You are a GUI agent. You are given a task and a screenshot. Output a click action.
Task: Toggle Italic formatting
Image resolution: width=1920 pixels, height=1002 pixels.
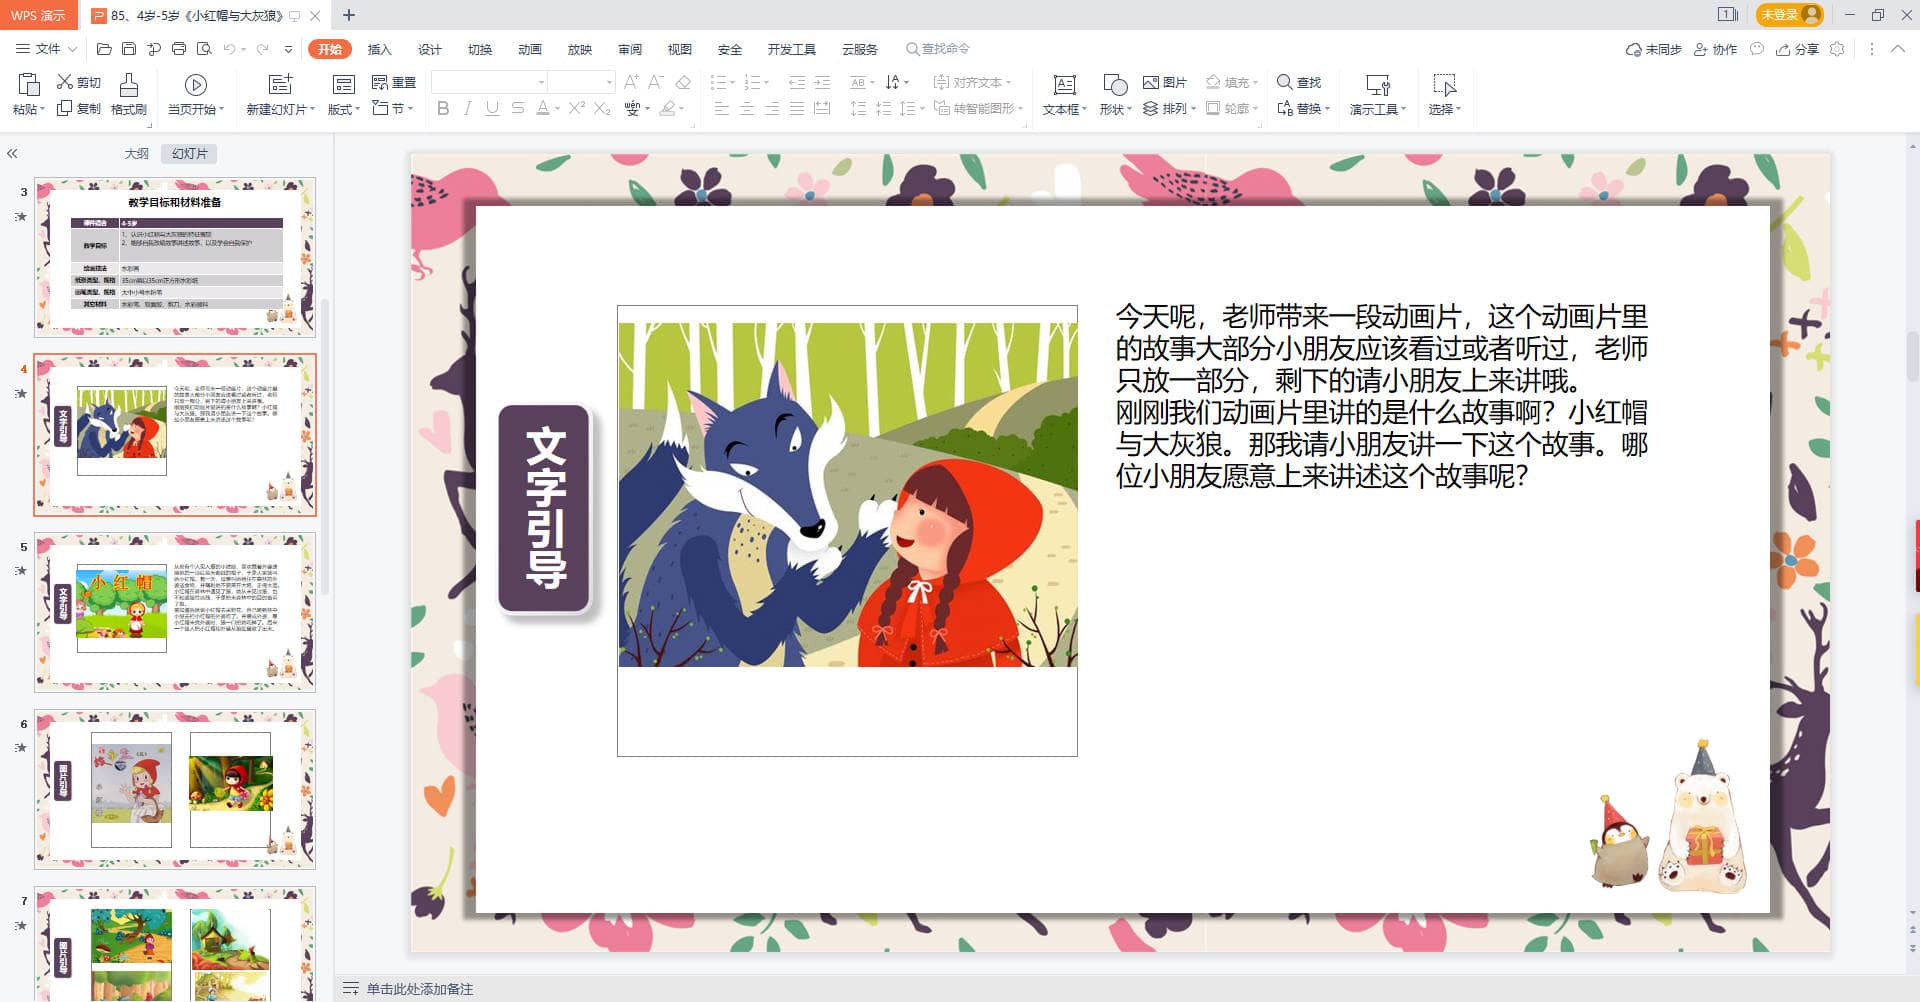(x=467, y=108)
